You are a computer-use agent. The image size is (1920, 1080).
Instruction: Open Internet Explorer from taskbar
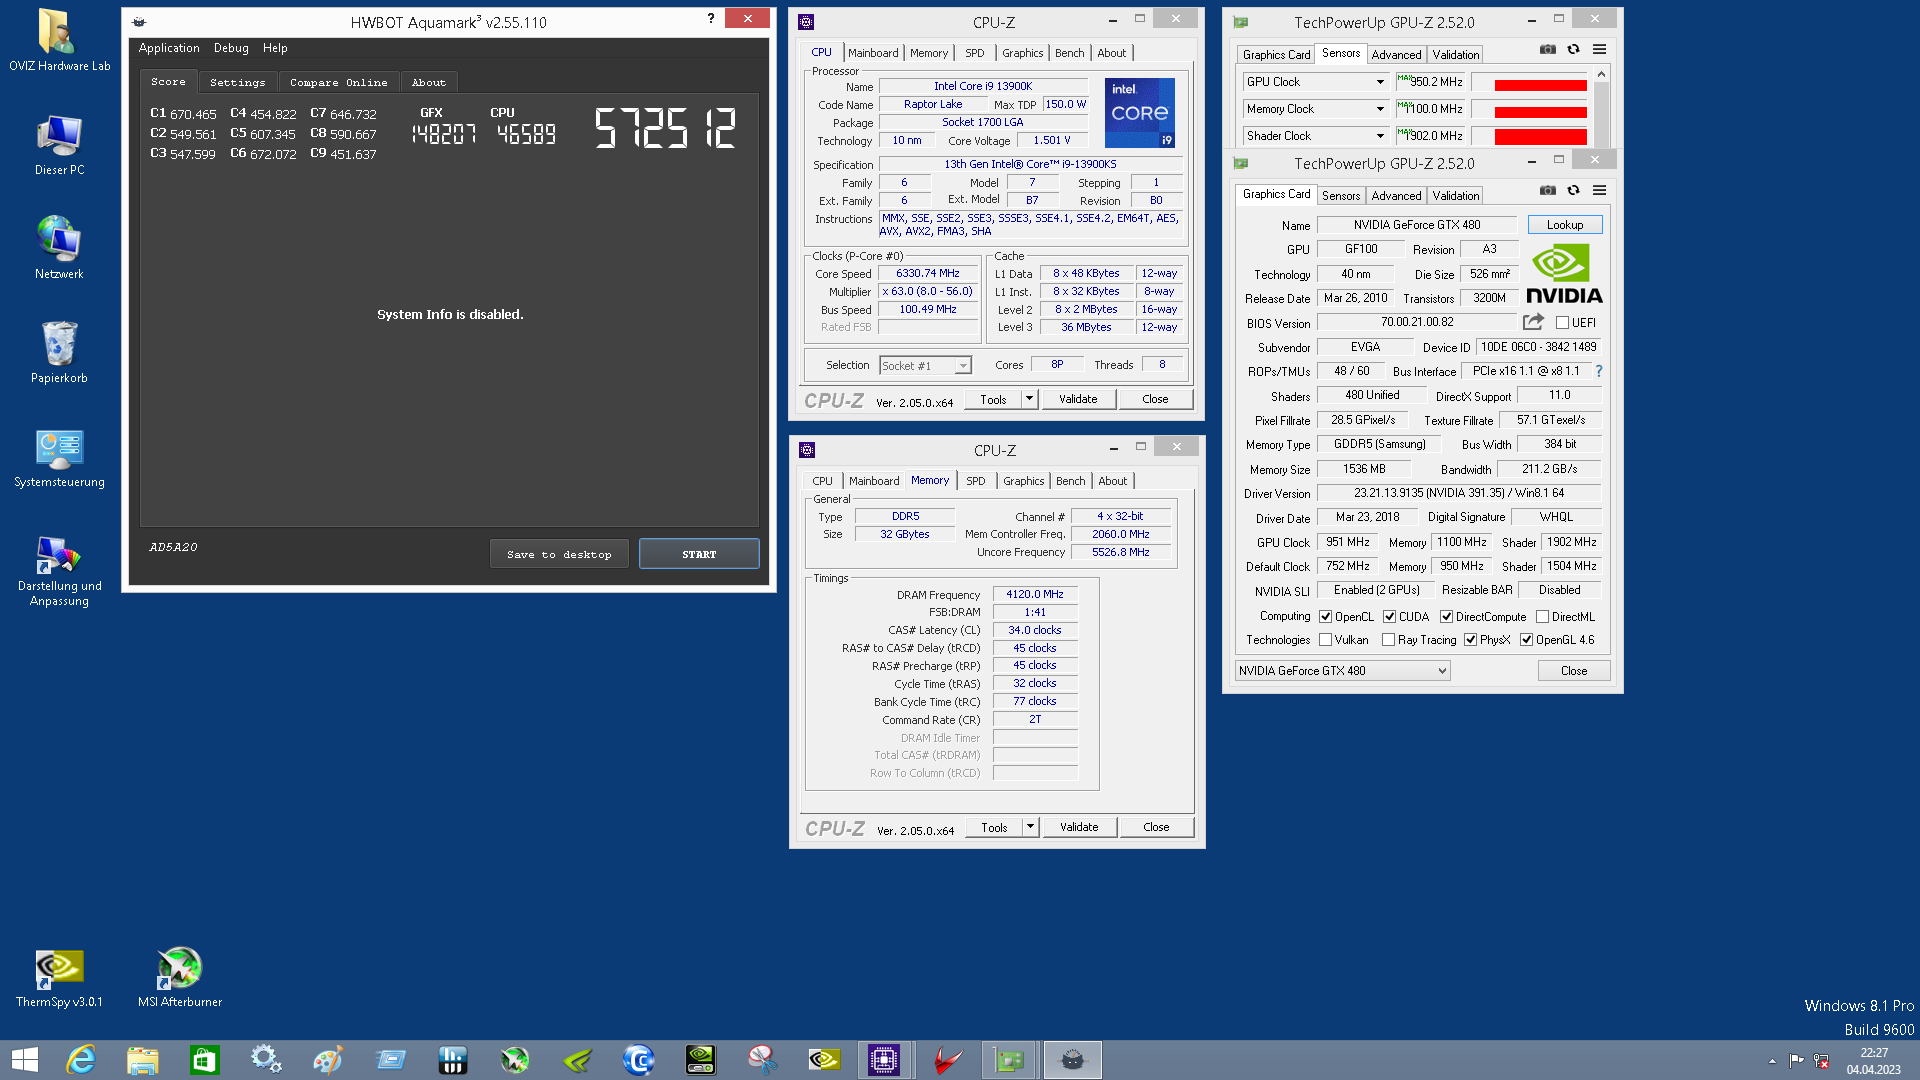(81, 1060)
